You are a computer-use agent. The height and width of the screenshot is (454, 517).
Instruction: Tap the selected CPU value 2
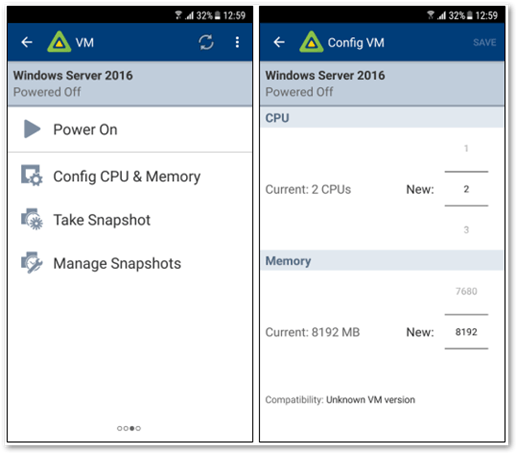pos(466,189)
